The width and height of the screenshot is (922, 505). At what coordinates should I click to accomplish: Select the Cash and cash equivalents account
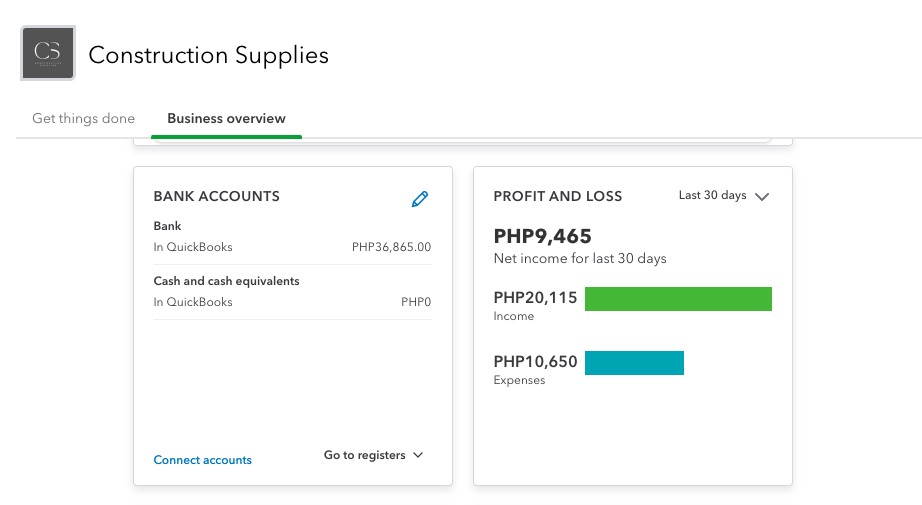pos(226,281)
